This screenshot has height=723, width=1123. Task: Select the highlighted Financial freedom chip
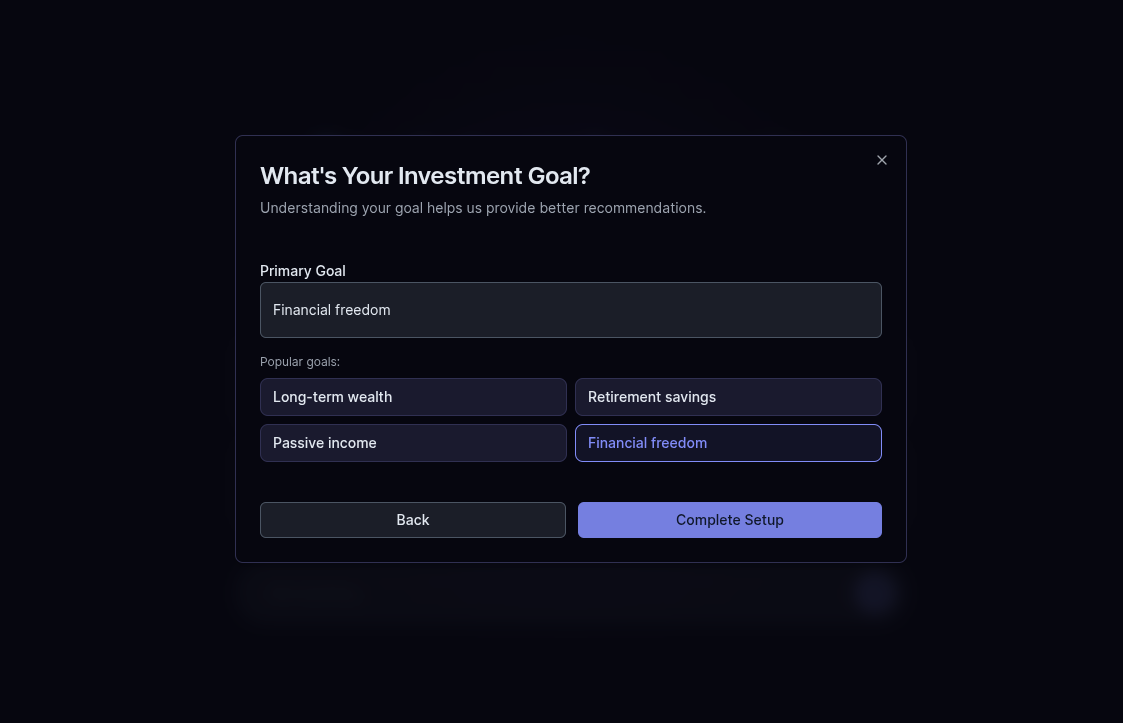coord(727,443)
